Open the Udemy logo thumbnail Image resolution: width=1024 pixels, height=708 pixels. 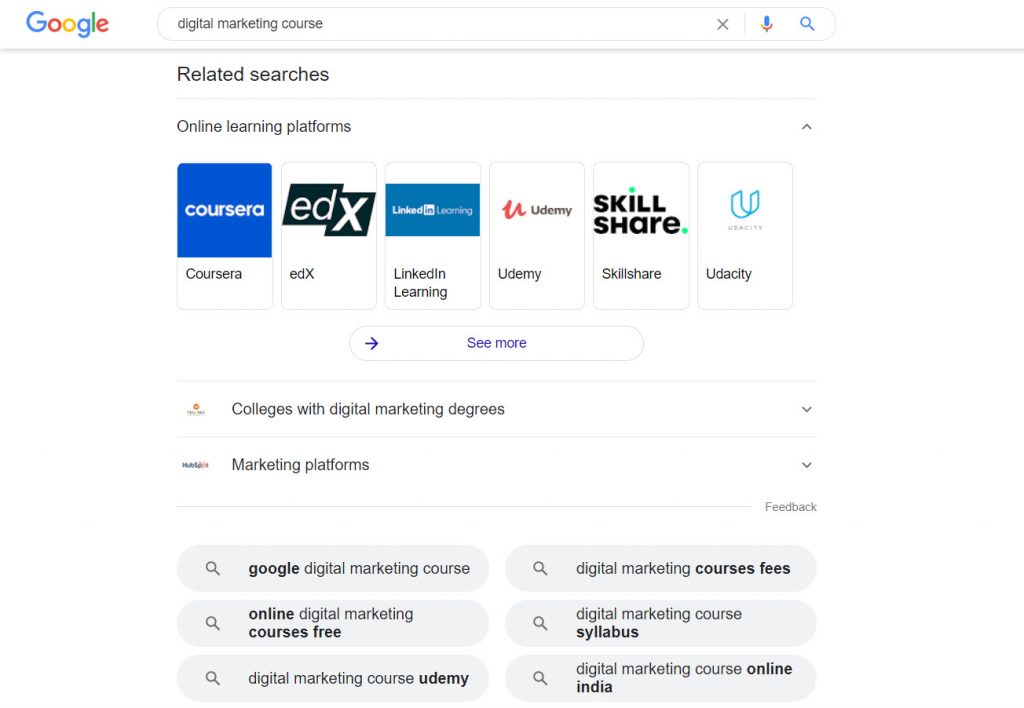click(537, 210)
